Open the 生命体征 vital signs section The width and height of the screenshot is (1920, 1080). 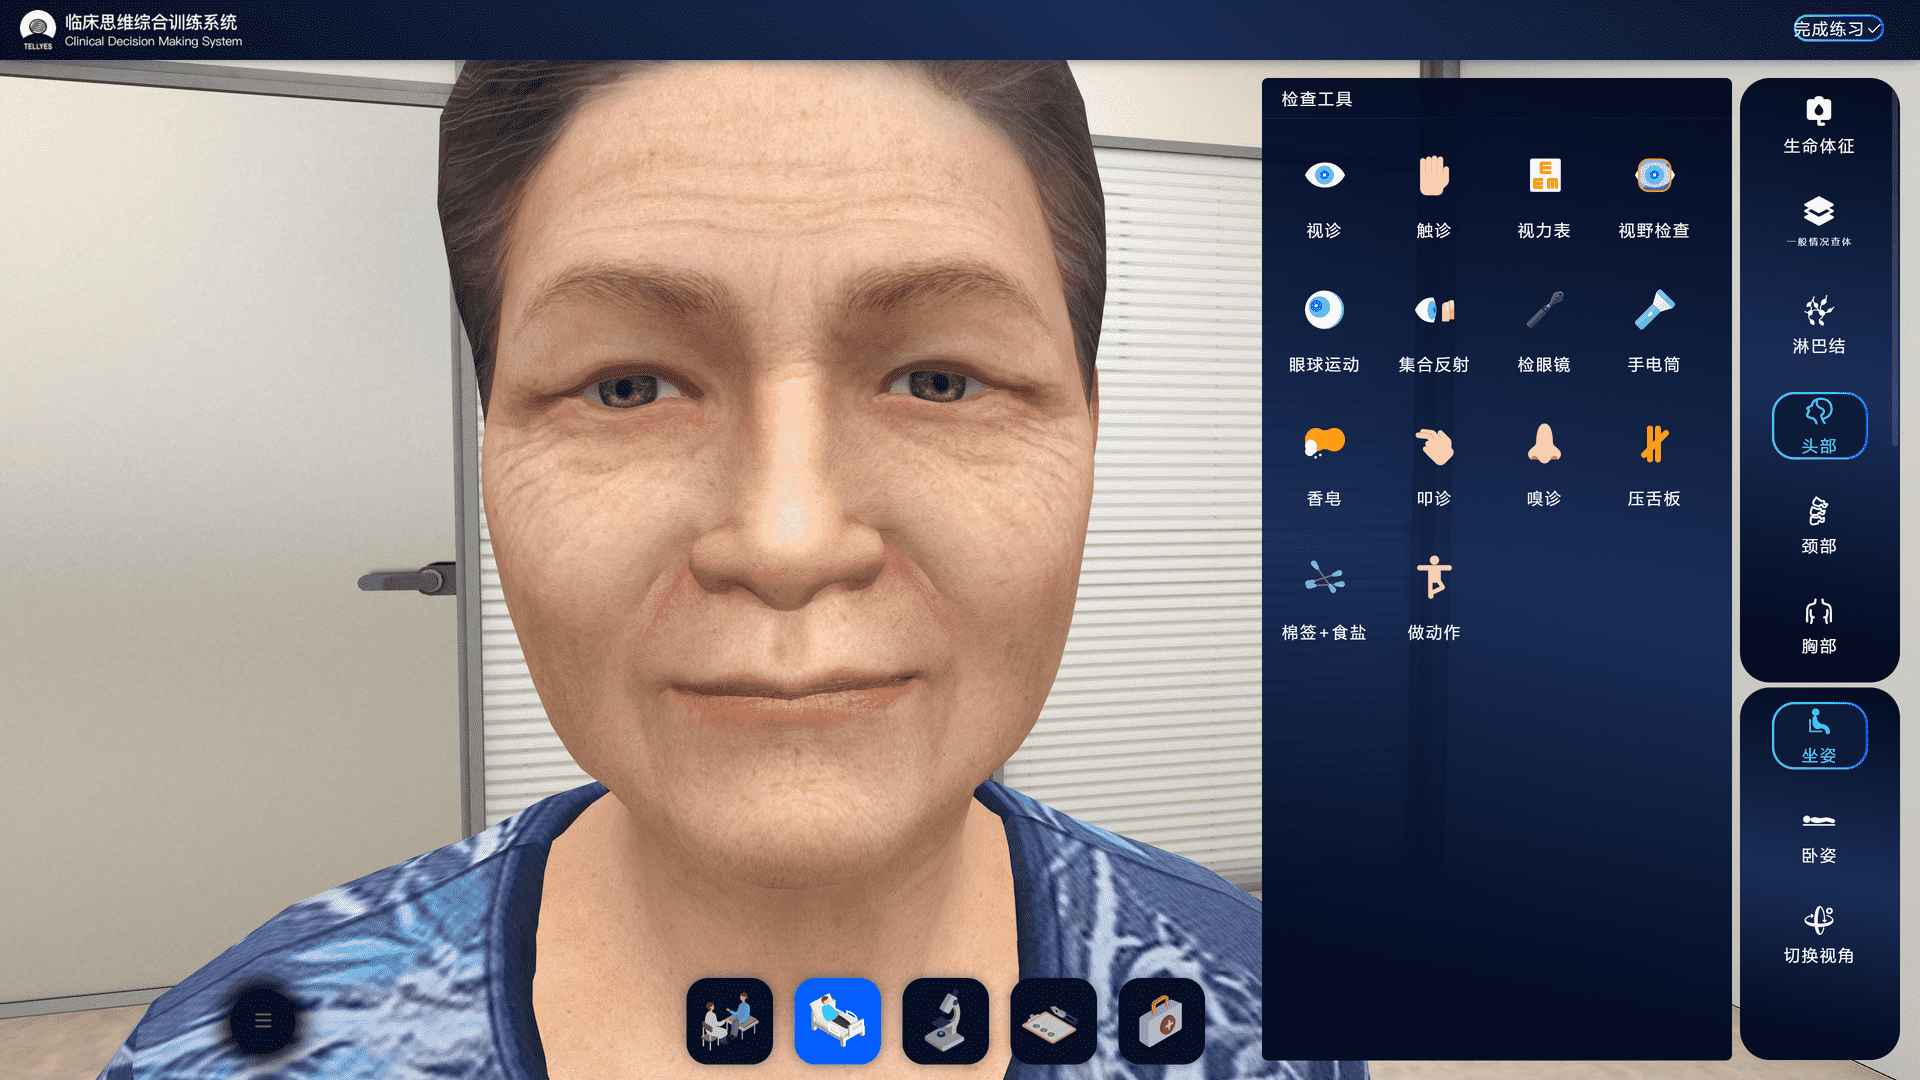(x=1818, y=126)
